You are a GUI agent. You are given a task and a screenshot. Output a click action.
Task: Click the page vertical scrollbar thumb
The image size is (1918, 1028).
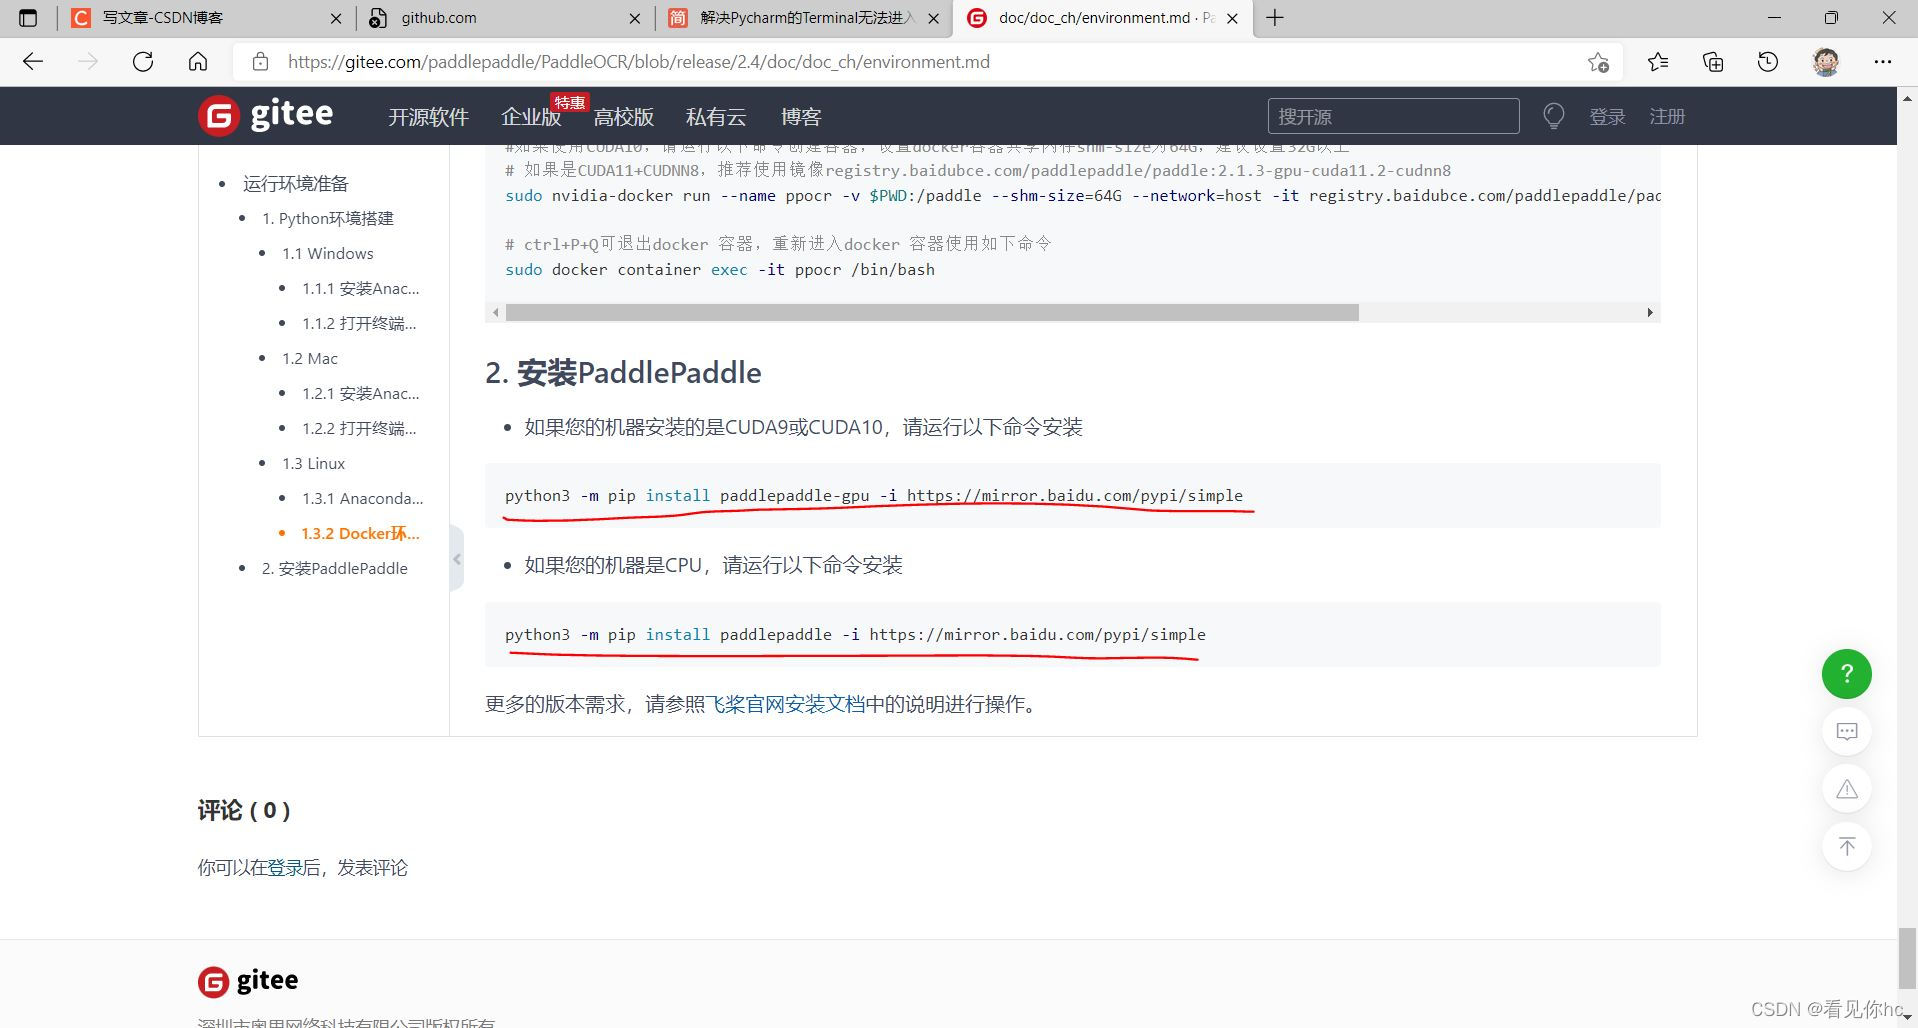click(x=1908, y=957)
